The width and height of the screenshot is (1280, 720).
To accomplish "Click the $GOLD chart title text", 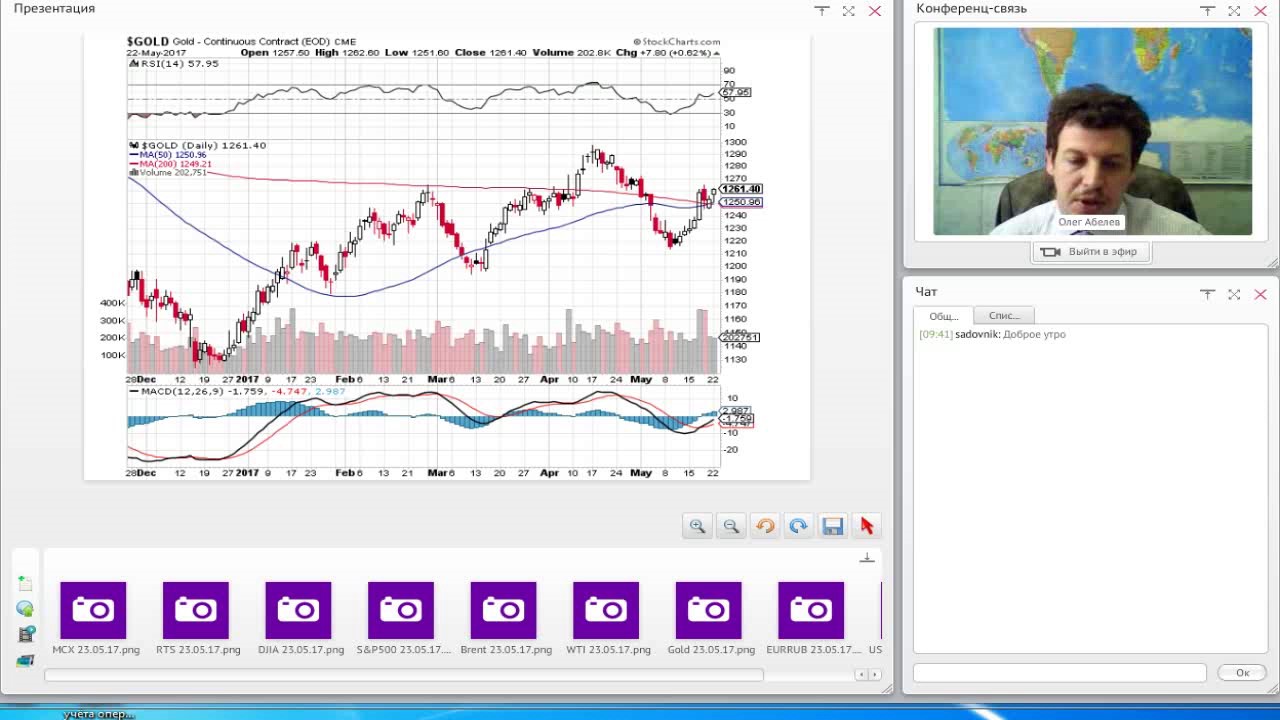I will click(x=241, y=42).
